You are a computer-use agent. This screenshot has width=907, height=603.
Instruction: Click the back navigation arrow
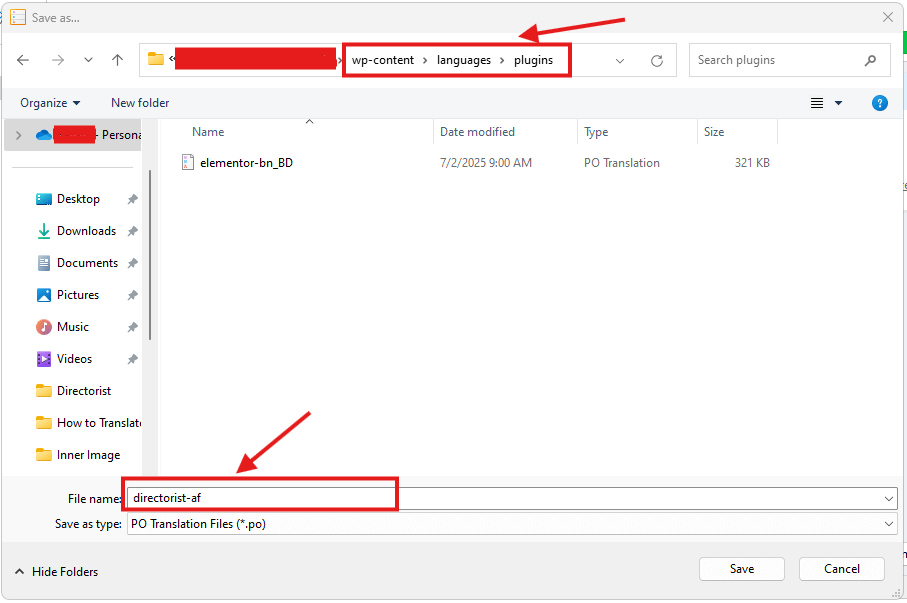point(23,60)
